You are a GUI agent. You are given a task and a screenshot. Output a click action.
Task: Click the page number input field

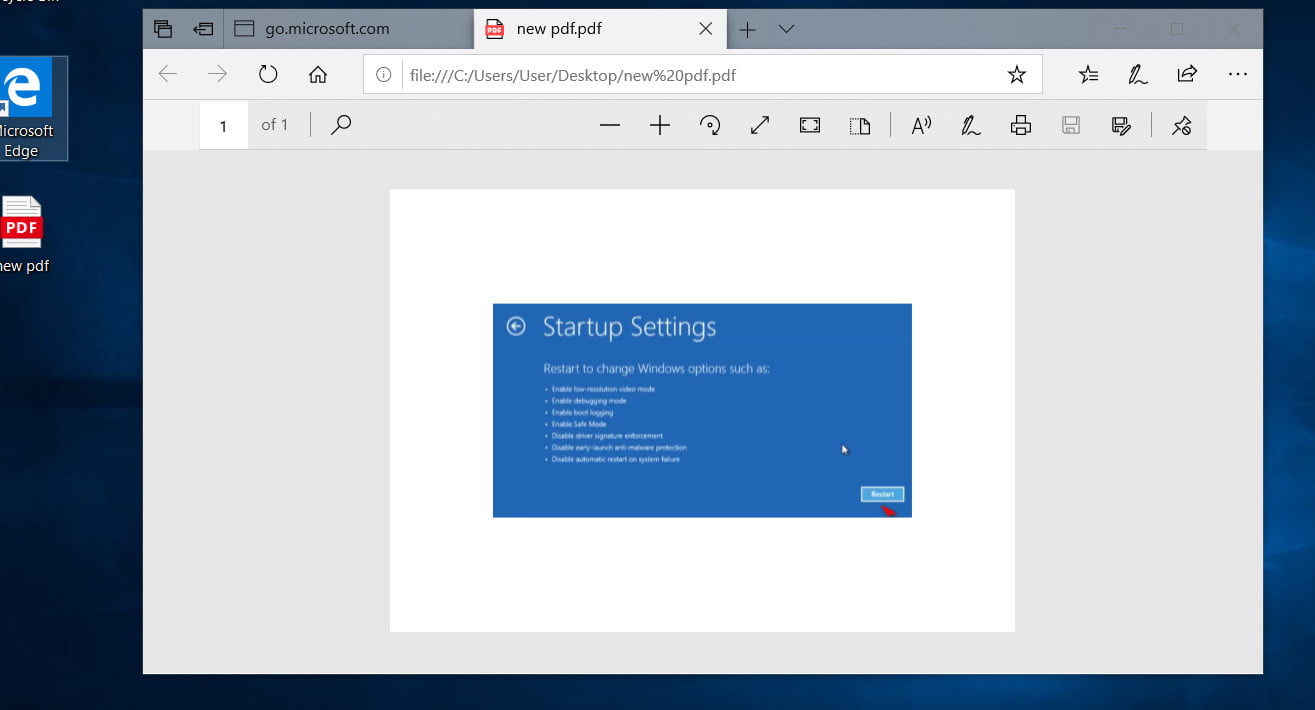pyautogui.click(x=223, y=125)
